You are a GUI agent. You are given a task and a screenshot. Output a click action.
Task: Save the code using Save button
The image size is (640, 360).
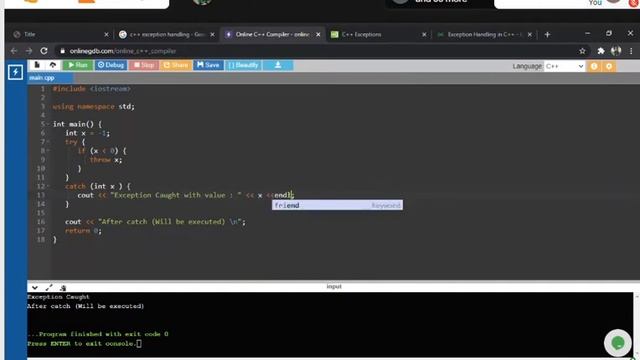(208, 65)
